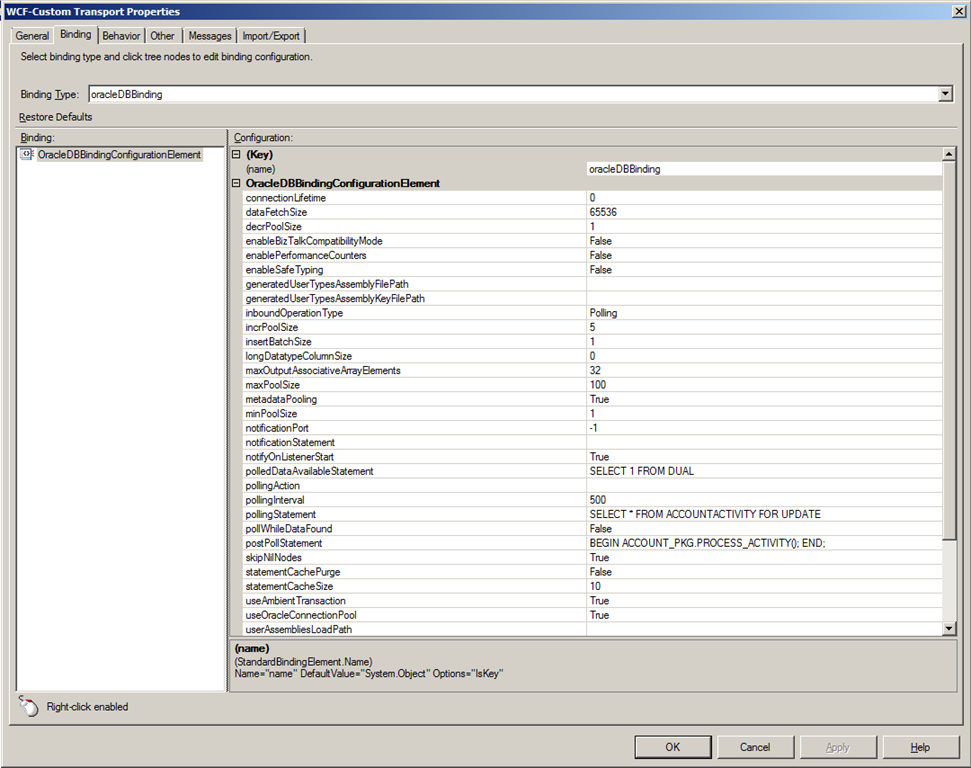Collapse the OracleDBBindingConfigurationElement property group
This screenshot has height=768, width=971.
coord(236,183)
